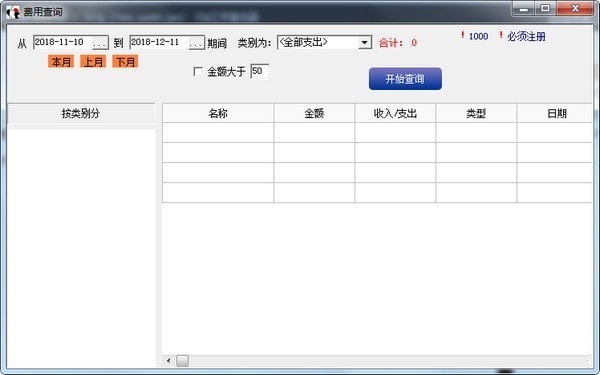This screenshot has height=375, width=600.
Task: Open date picker for end date 2018-12-11
Action: tap(196, 43)
